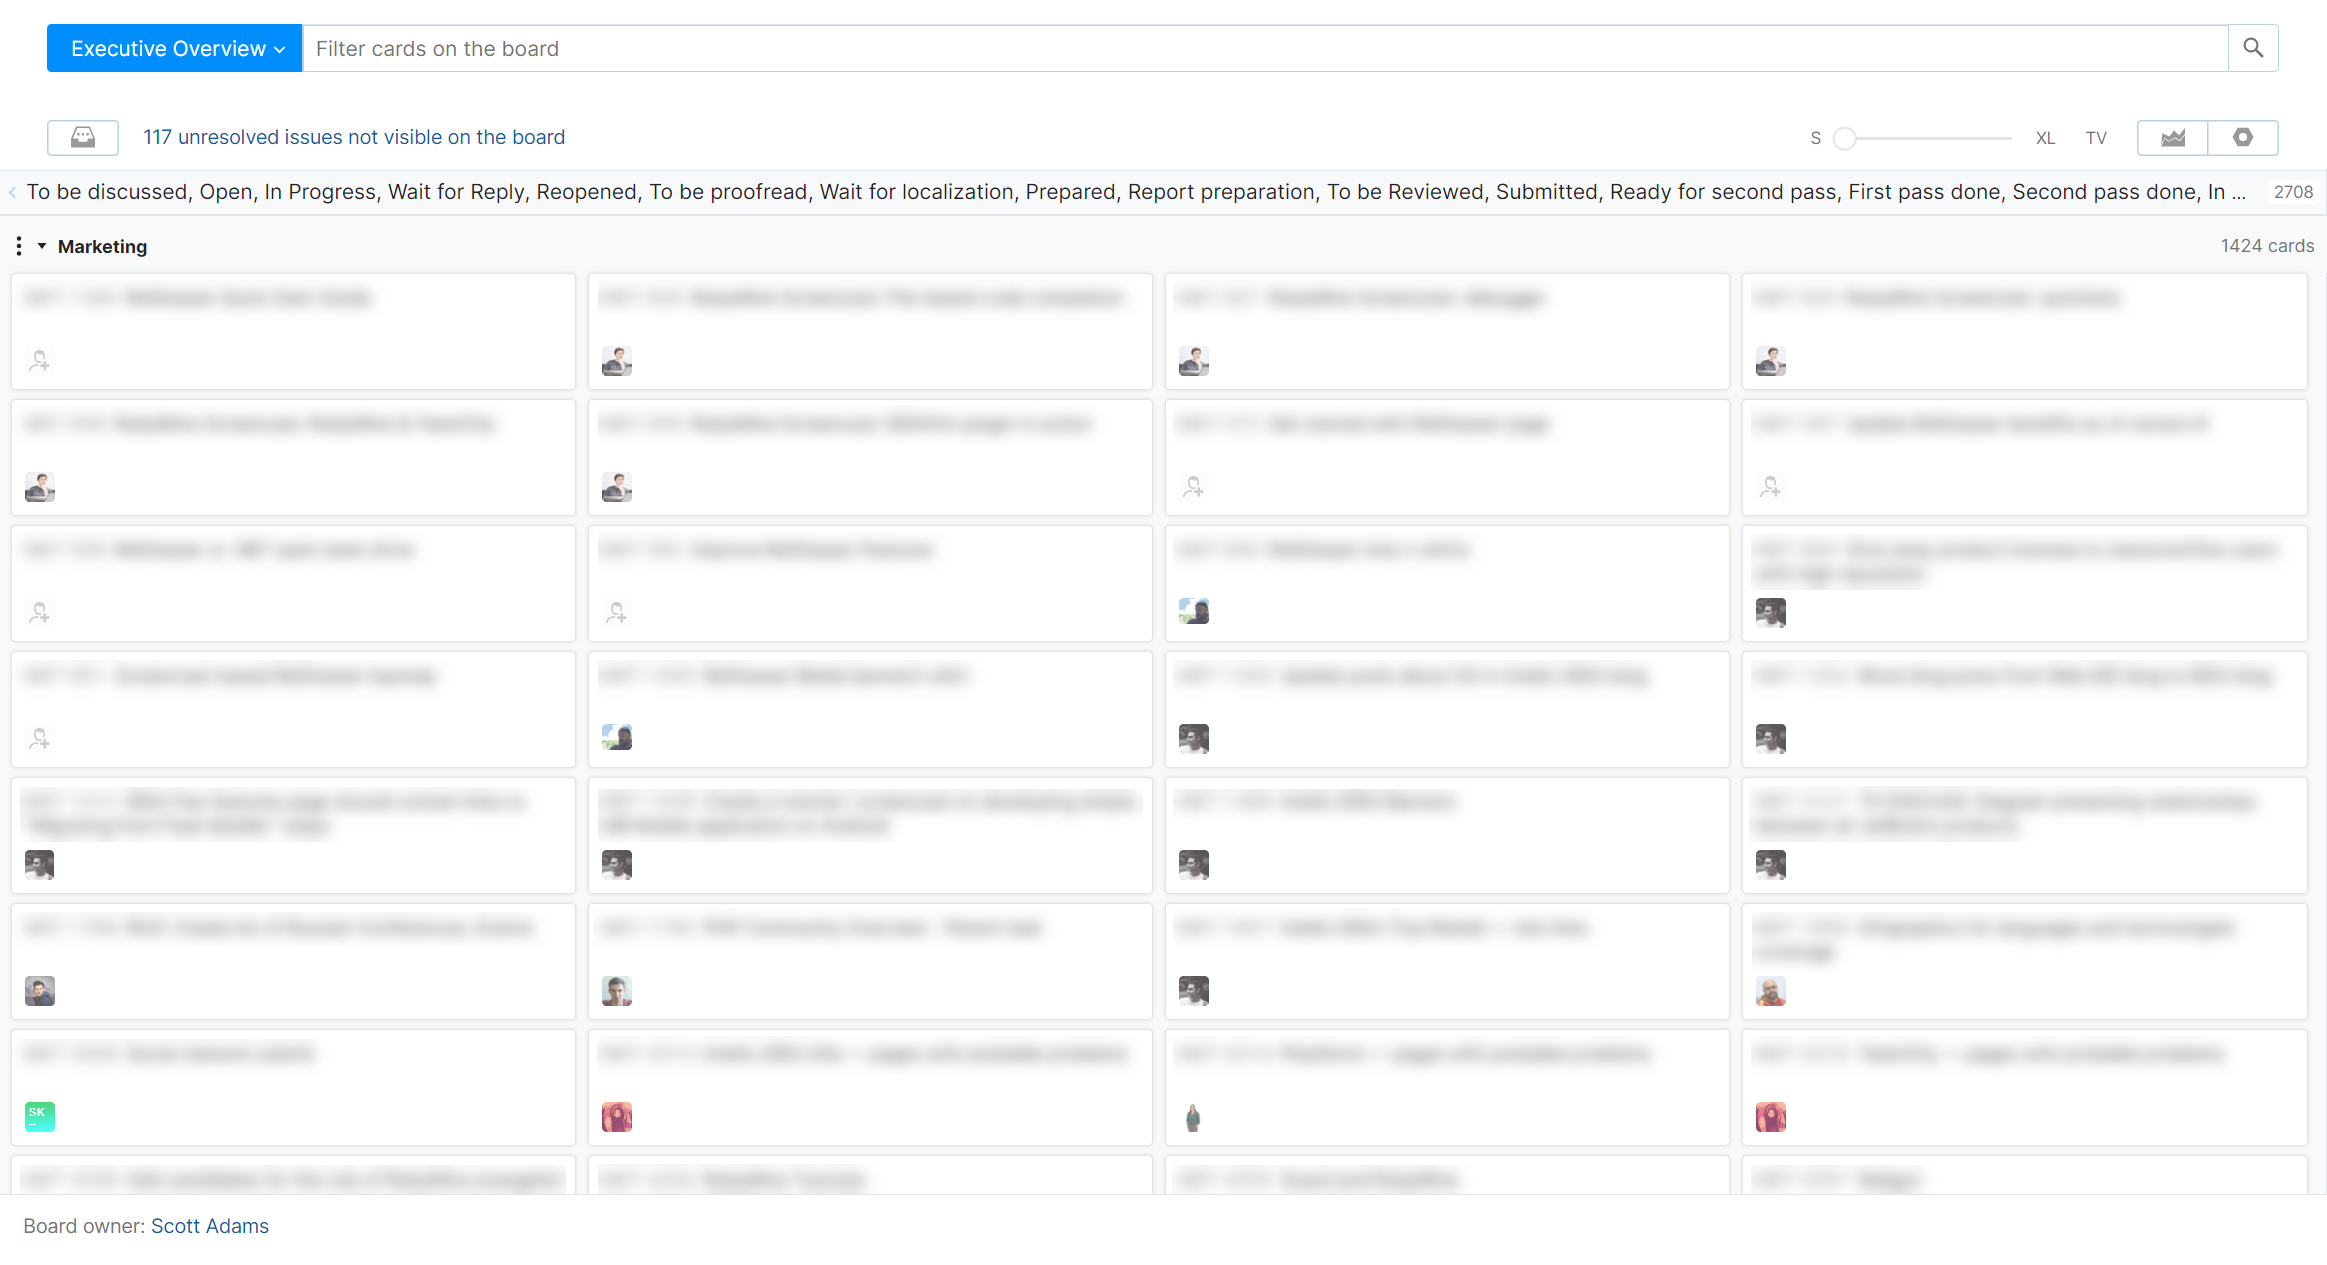Click the Marketing swimlane title
2327x1265 pixels.
tap(102, 246)
